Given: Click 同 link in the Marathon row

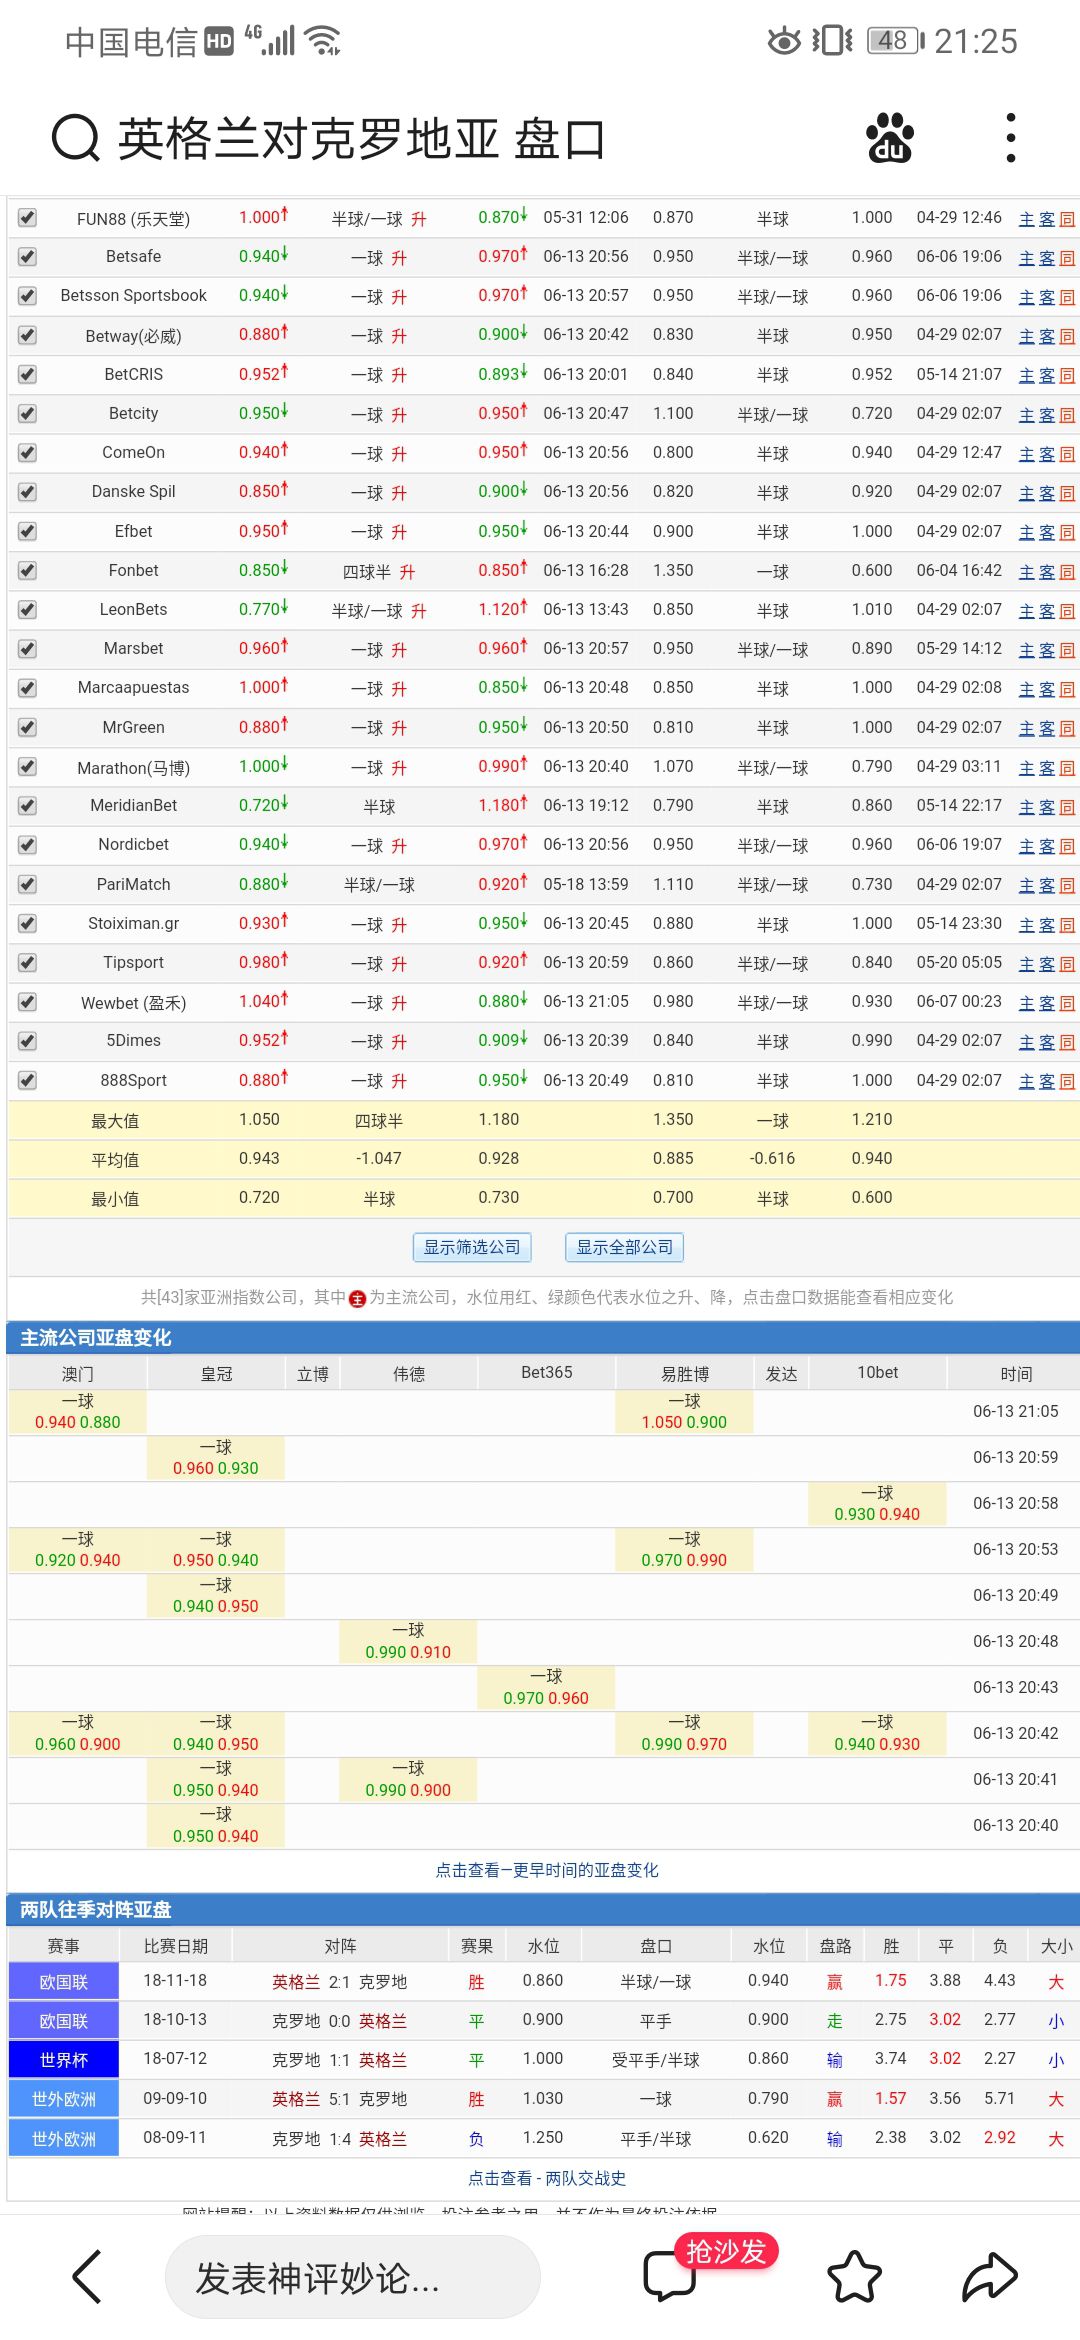Looking at the screenshot, I should pyautogui.click(x=1067, y=768).
